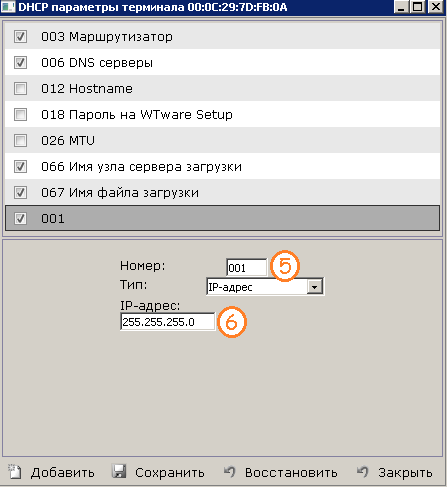Open the Тип dropdown arrow
This screenshot has height=487, width=447.
pyautogui.click(x=315, y=287)
